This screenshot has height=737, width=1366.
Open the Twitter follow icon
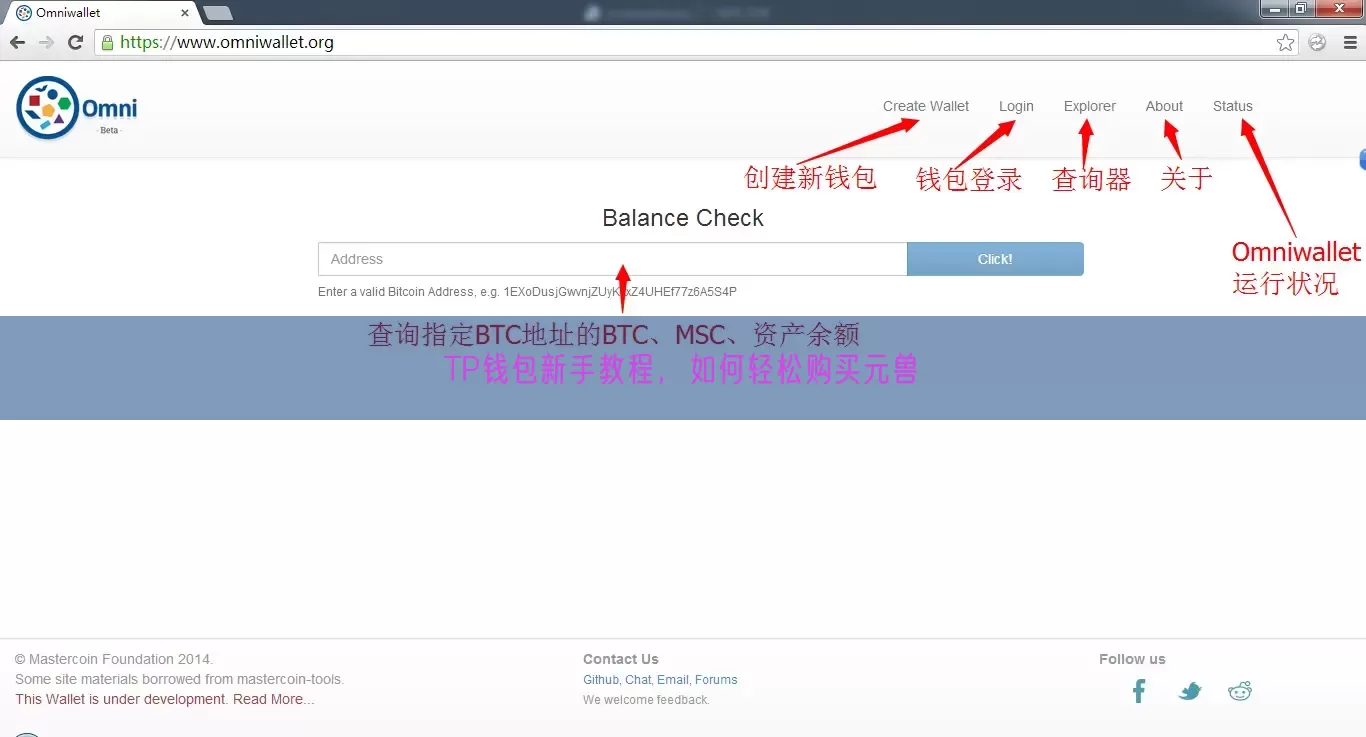[1189, 691]
